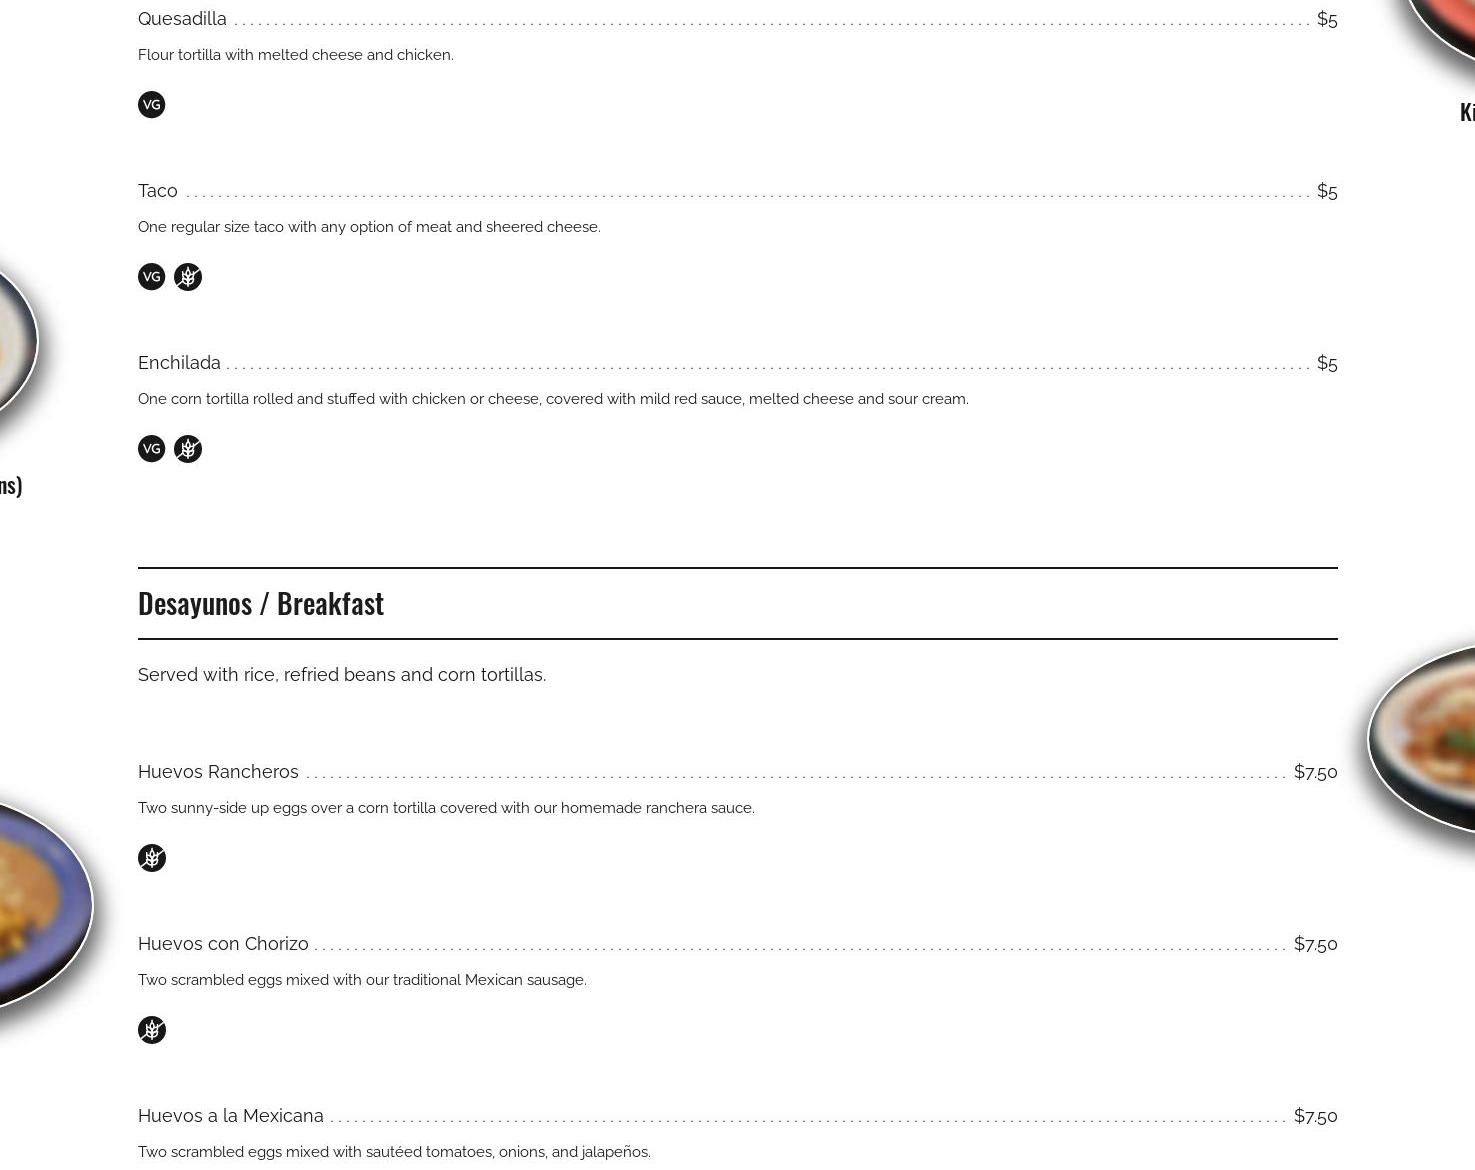Screen dimensions: 1475x1170
Task: Click the Taco description text
Action: click(x=369, y=227)
